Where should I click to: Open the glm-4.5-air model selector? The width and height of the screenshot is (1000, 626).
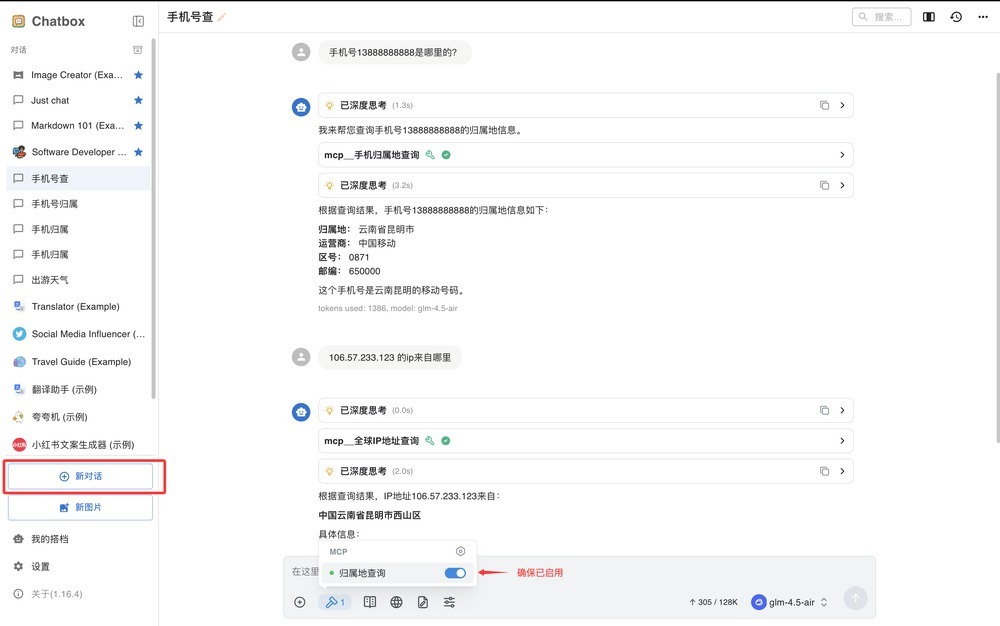click(x=790, y=602)
